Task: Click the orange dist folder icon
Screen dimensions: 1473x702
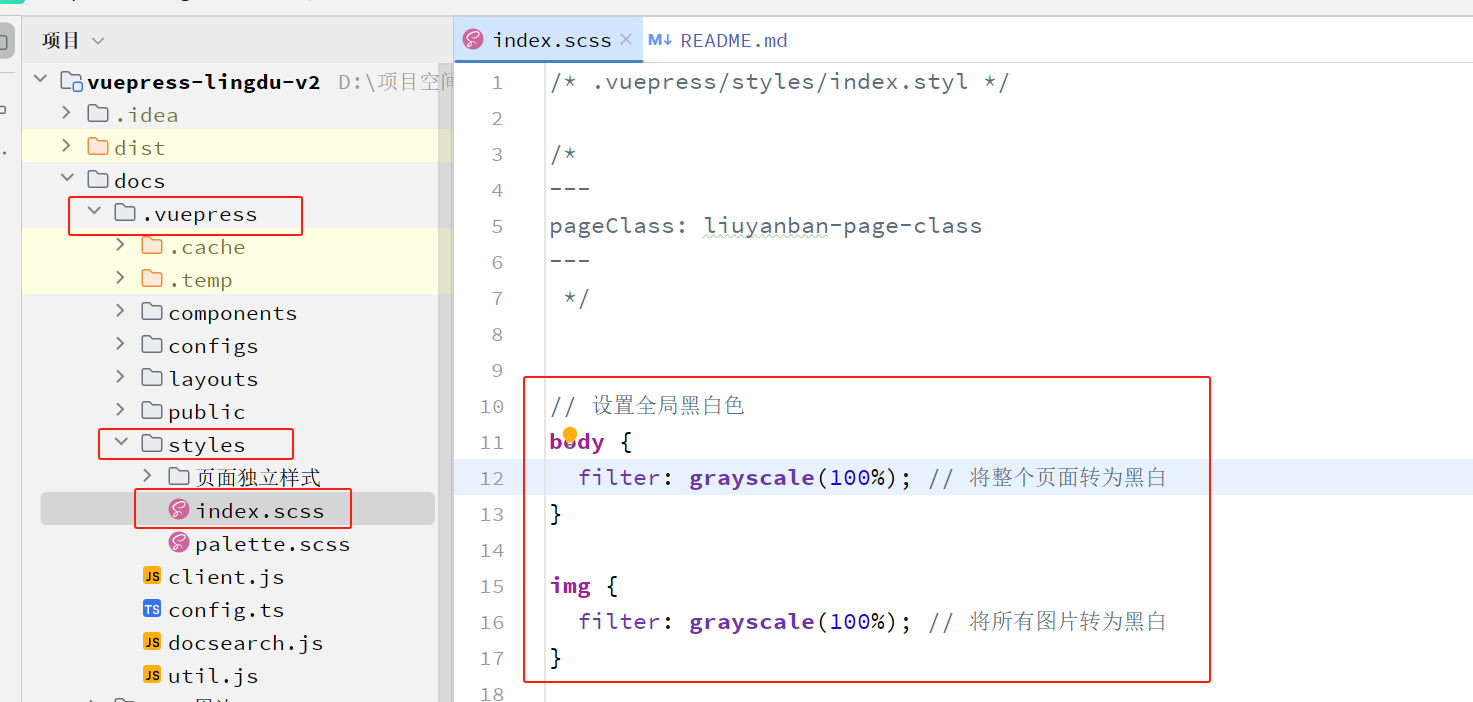Action: tap(98, 147)
